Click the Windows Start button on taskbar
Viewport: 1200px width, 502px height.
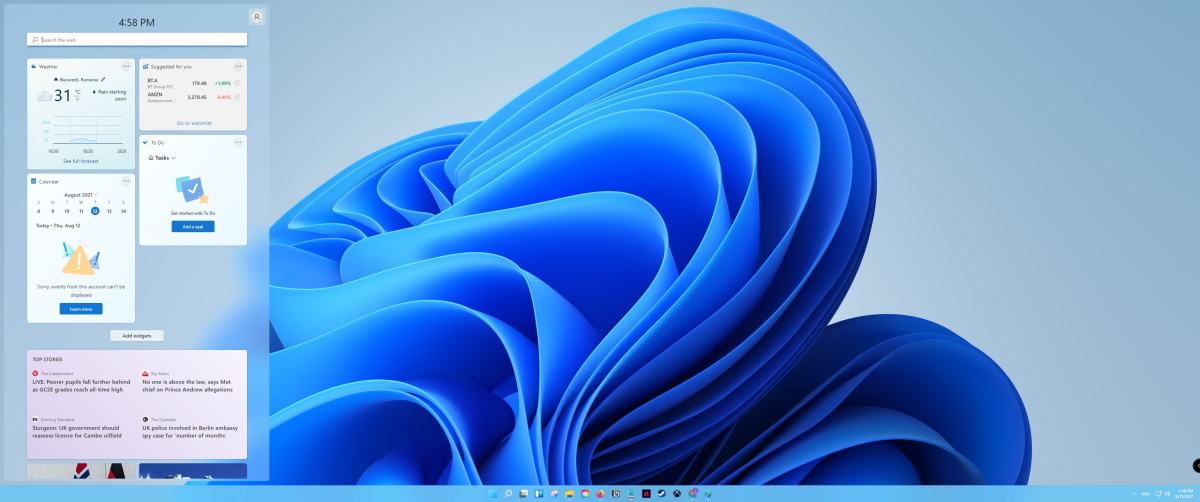coord(492,494)
